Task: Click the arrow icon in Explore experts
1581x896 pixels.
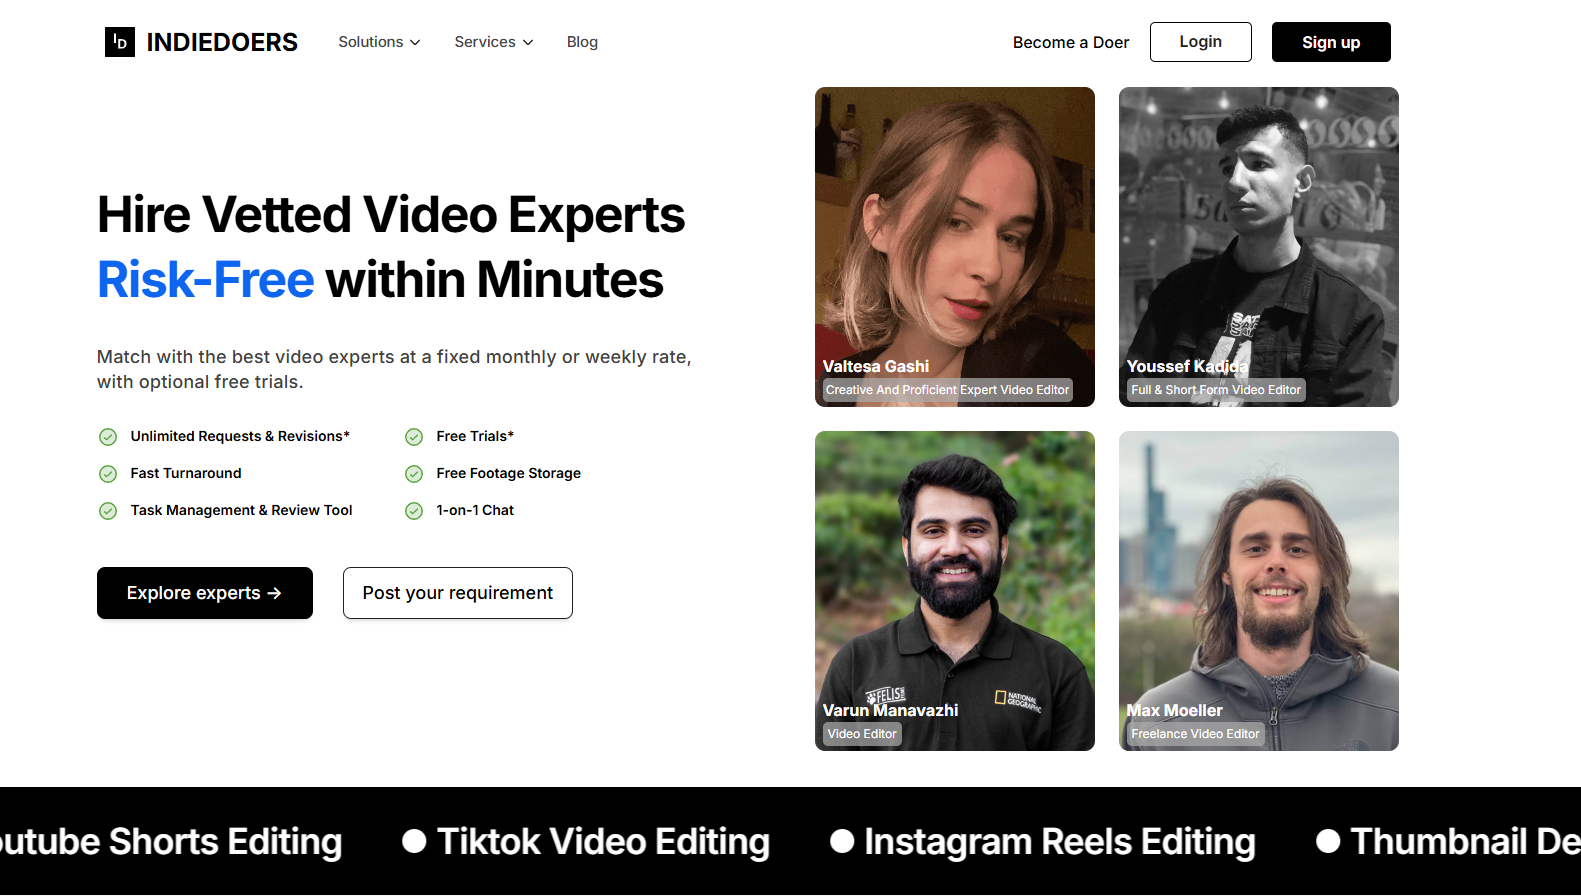Action: click(x=275, y=593)
